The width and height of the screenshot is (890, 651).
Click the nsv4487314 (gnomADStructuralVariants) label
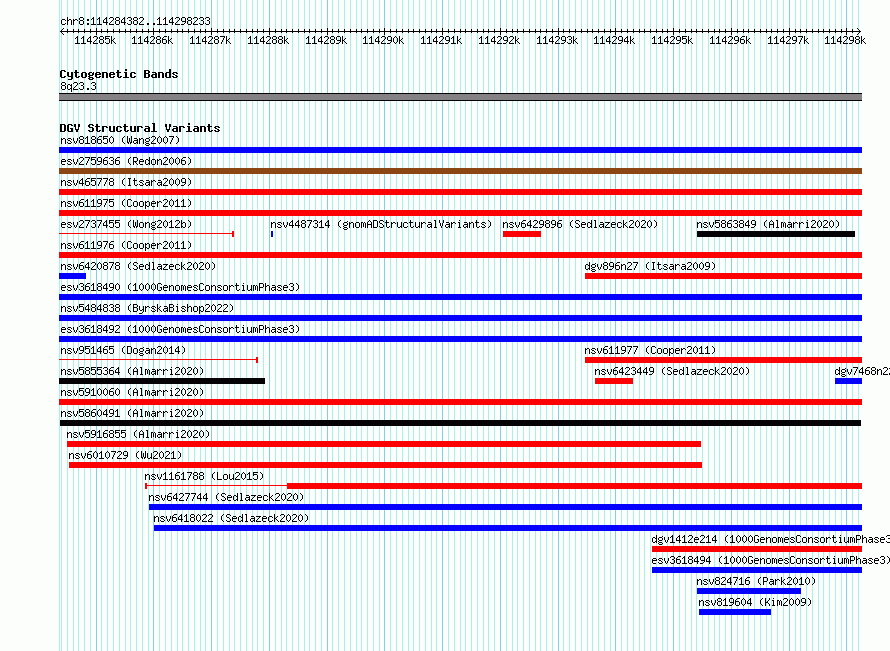coord(381,224)
